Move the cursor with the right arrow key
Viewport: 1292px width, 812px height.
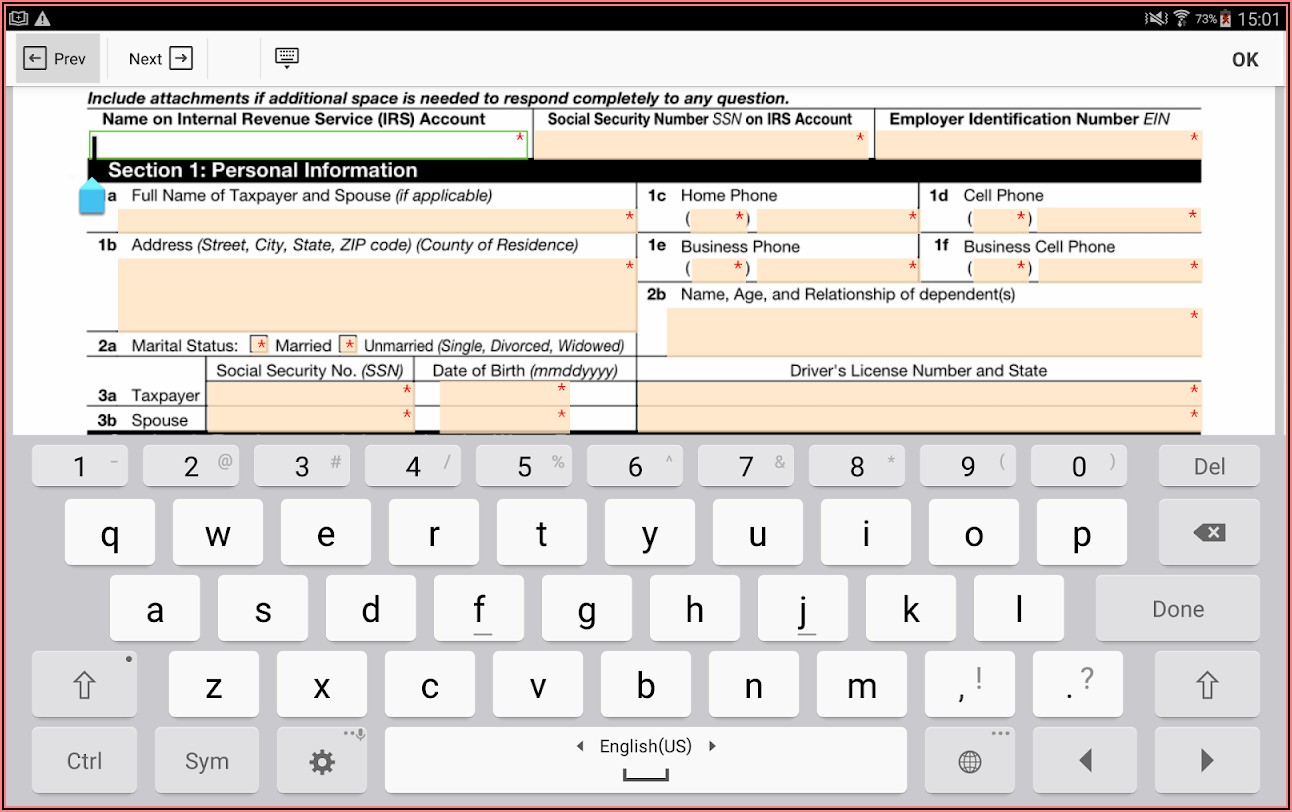(x=1207, y=761)
